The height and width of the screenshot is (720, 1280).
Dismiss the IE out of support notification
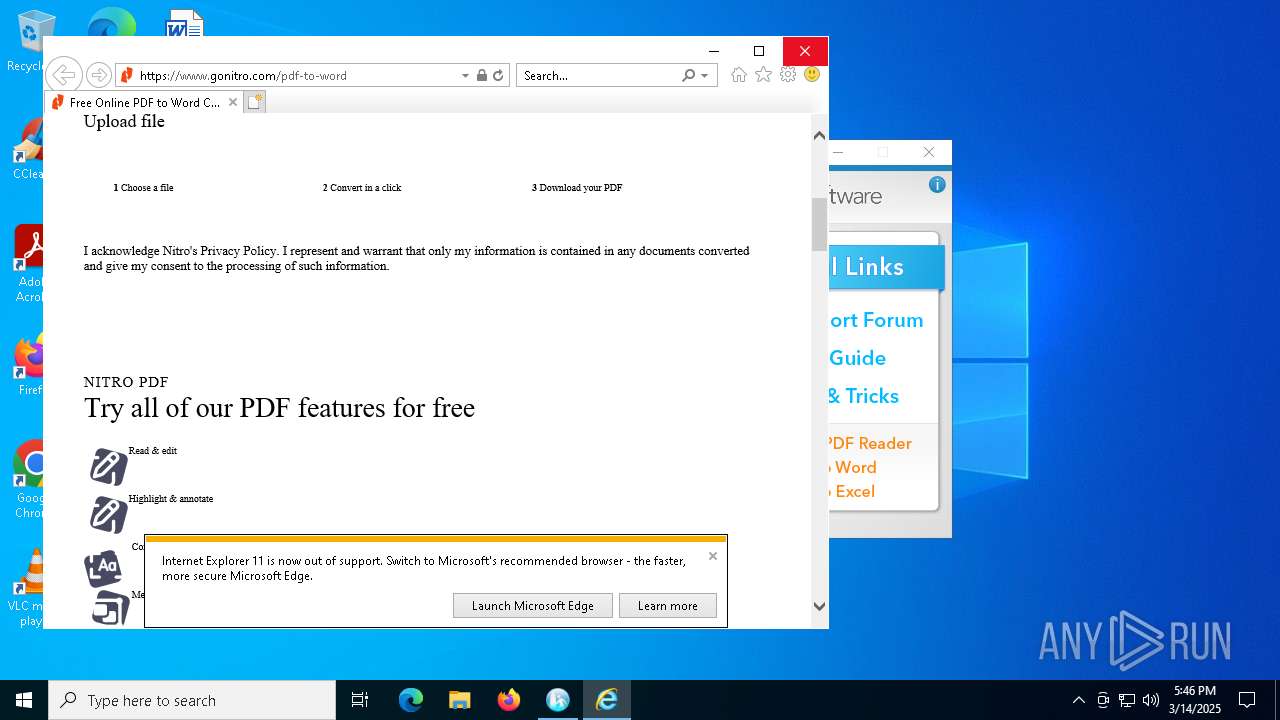click(713, 556)
